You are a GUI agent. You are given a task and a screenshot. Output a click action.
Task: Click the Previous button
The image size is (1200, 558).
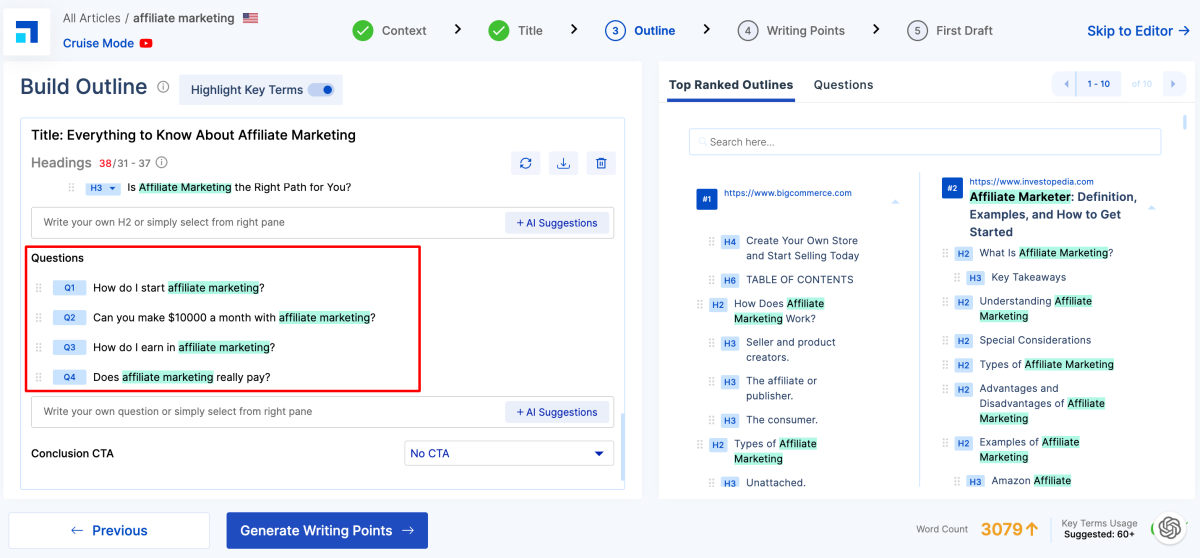point(109,531)
